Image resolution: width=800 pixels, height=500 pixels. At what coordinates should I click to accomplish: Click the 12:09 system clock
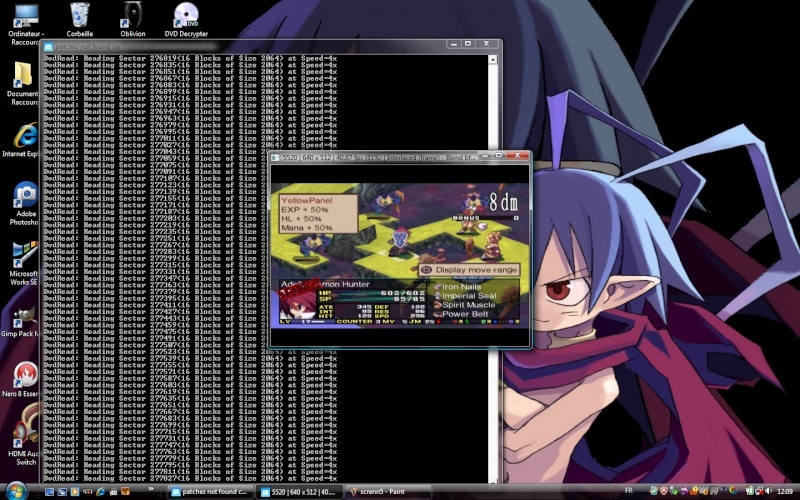tap(785, 491)
